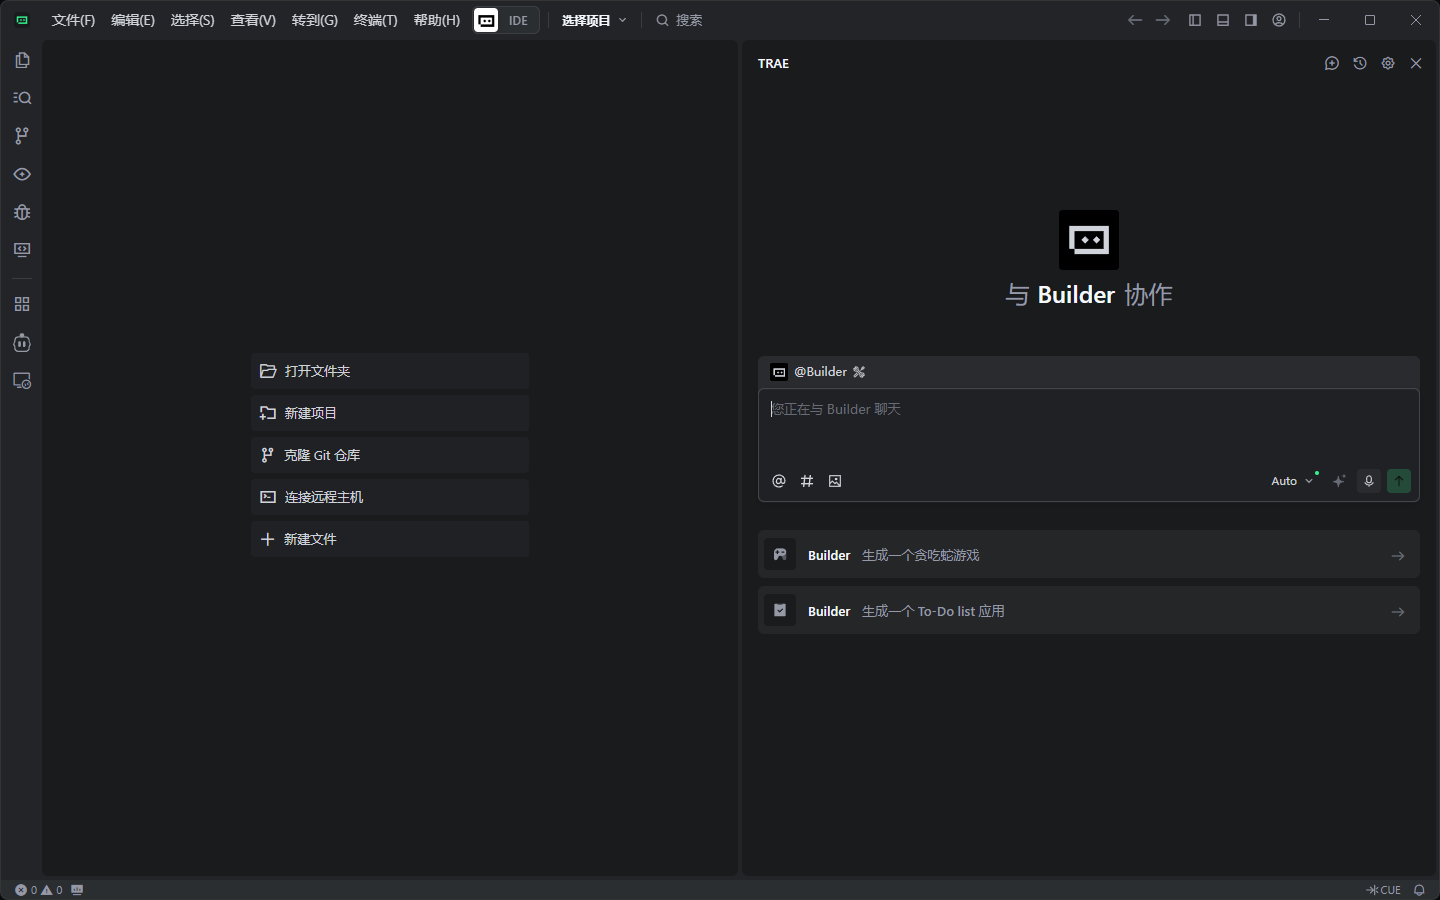
Task: Open the 转到(G) menu
Action: coord(314,20)
